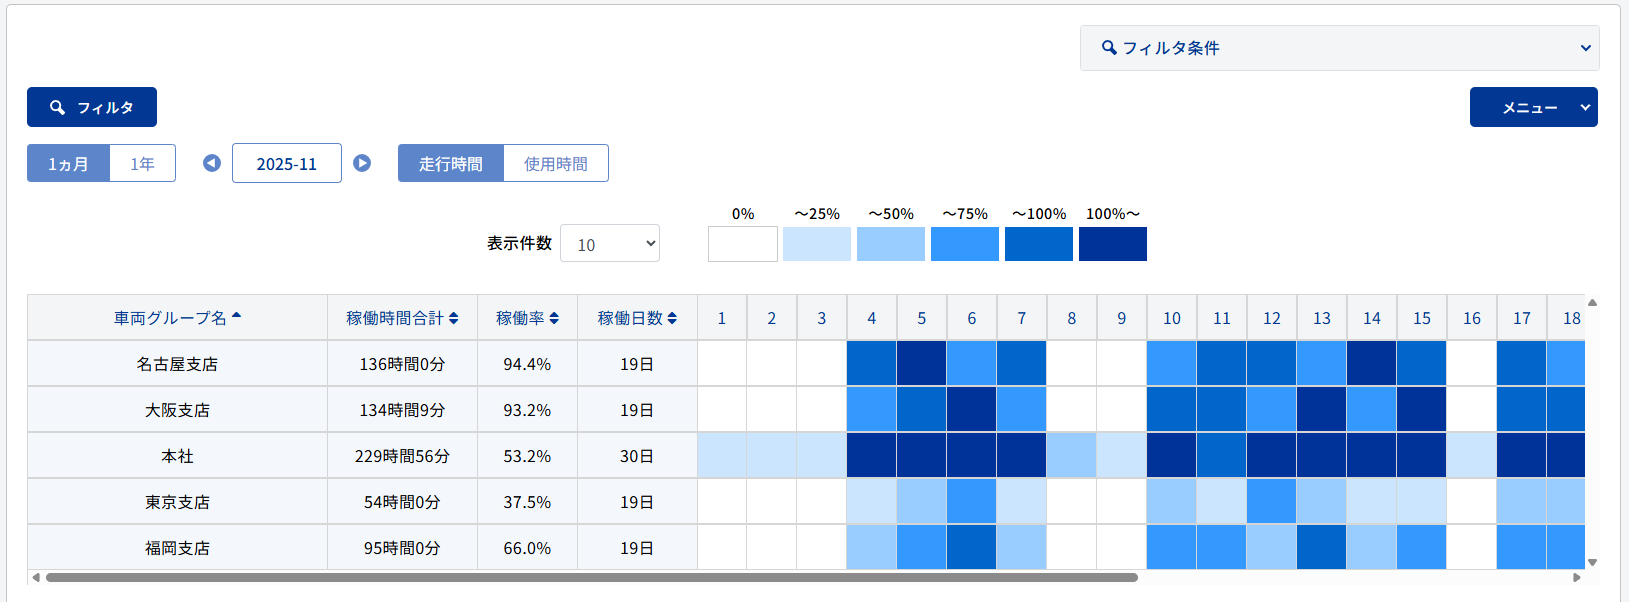Sort table by 稼働率 column
This screenshot has height=602, width=1629.
click(x=527, y=318)
